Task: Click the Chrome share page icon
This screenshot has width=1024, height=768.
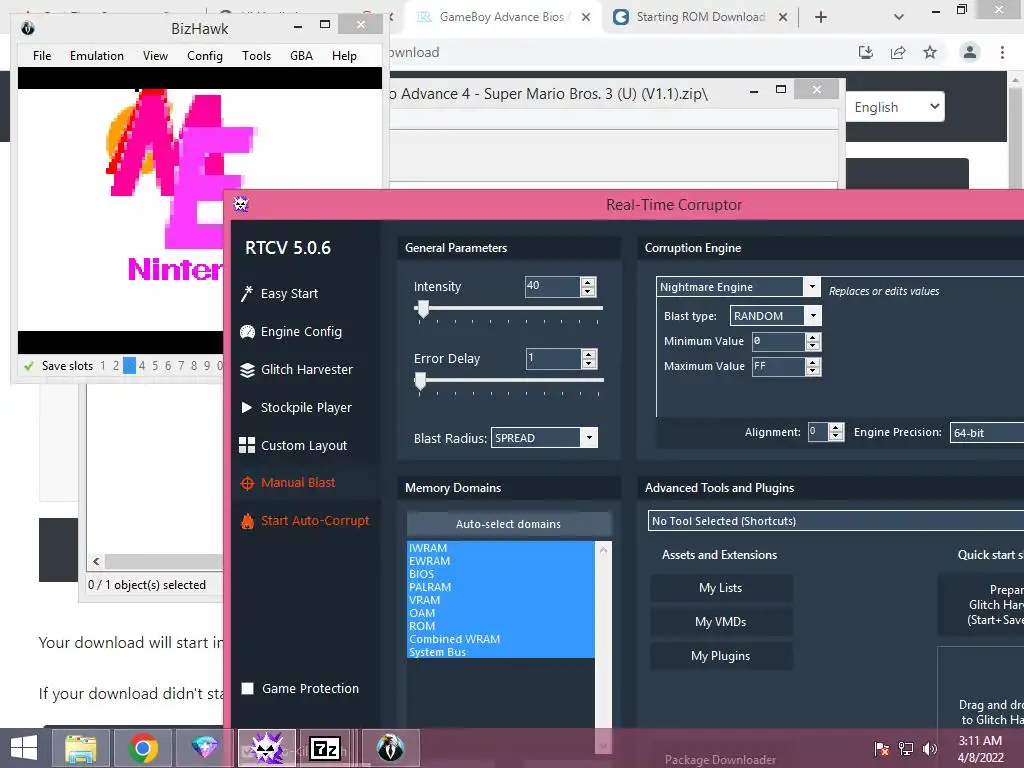Action: (898, 52)
